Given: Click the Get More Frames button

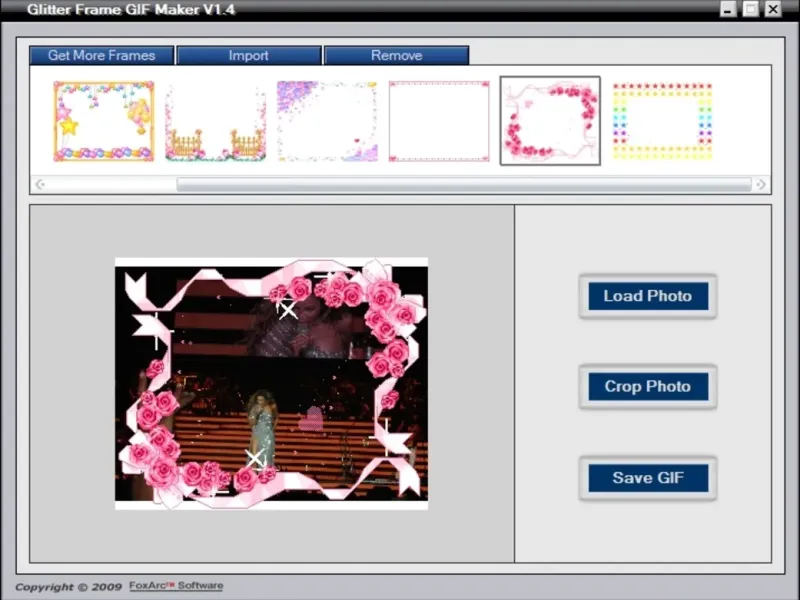Looking at the screenshot, I should (102, 55).
